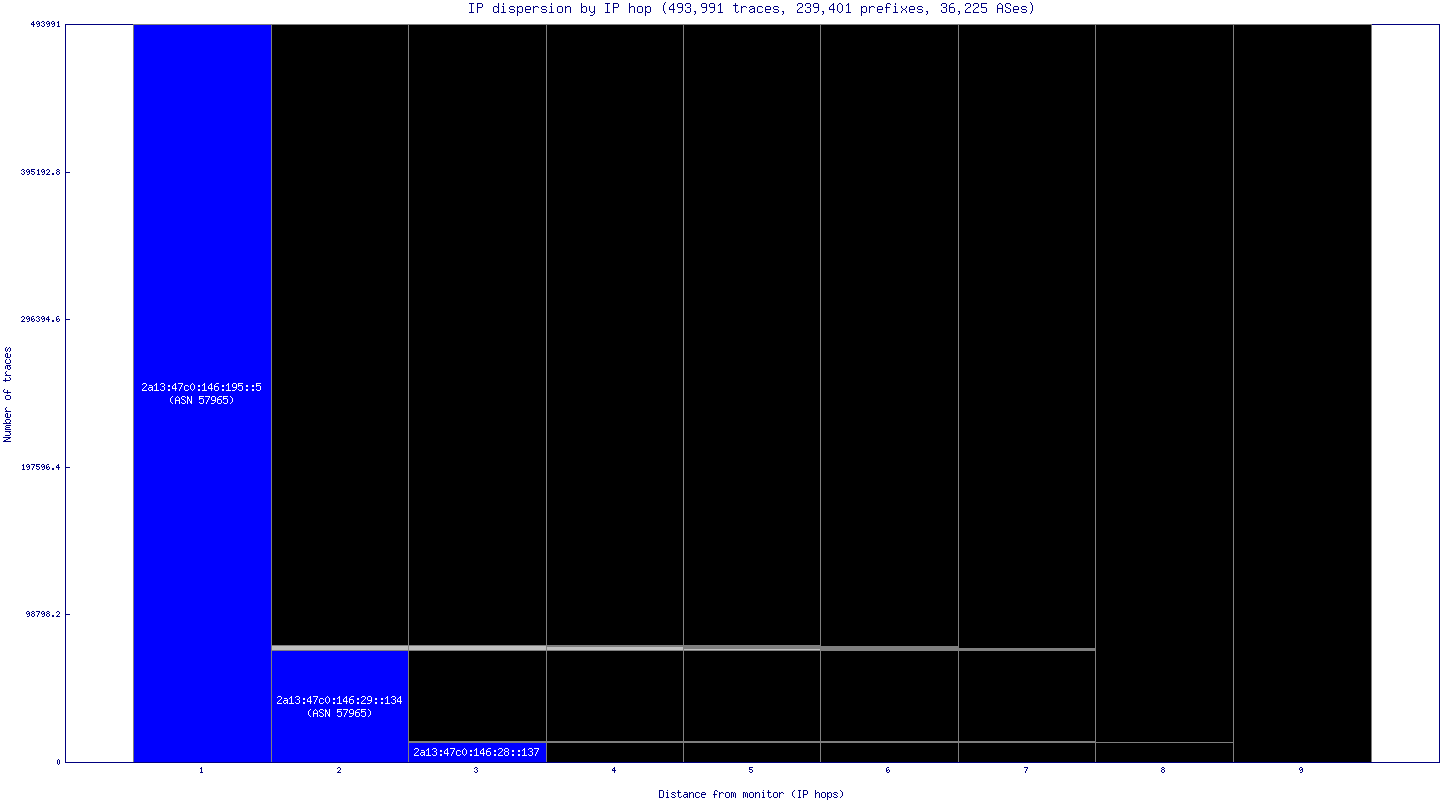
Task: Click the 98798.2 y-axis tick label
Action: click(x=43, y=614)
